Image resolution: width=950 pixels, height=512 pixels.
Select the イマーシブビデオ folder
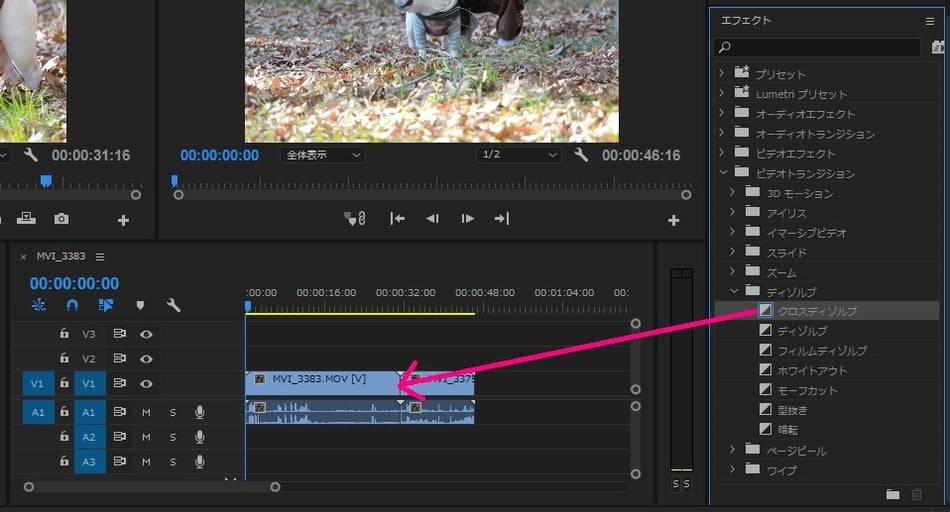806,233
